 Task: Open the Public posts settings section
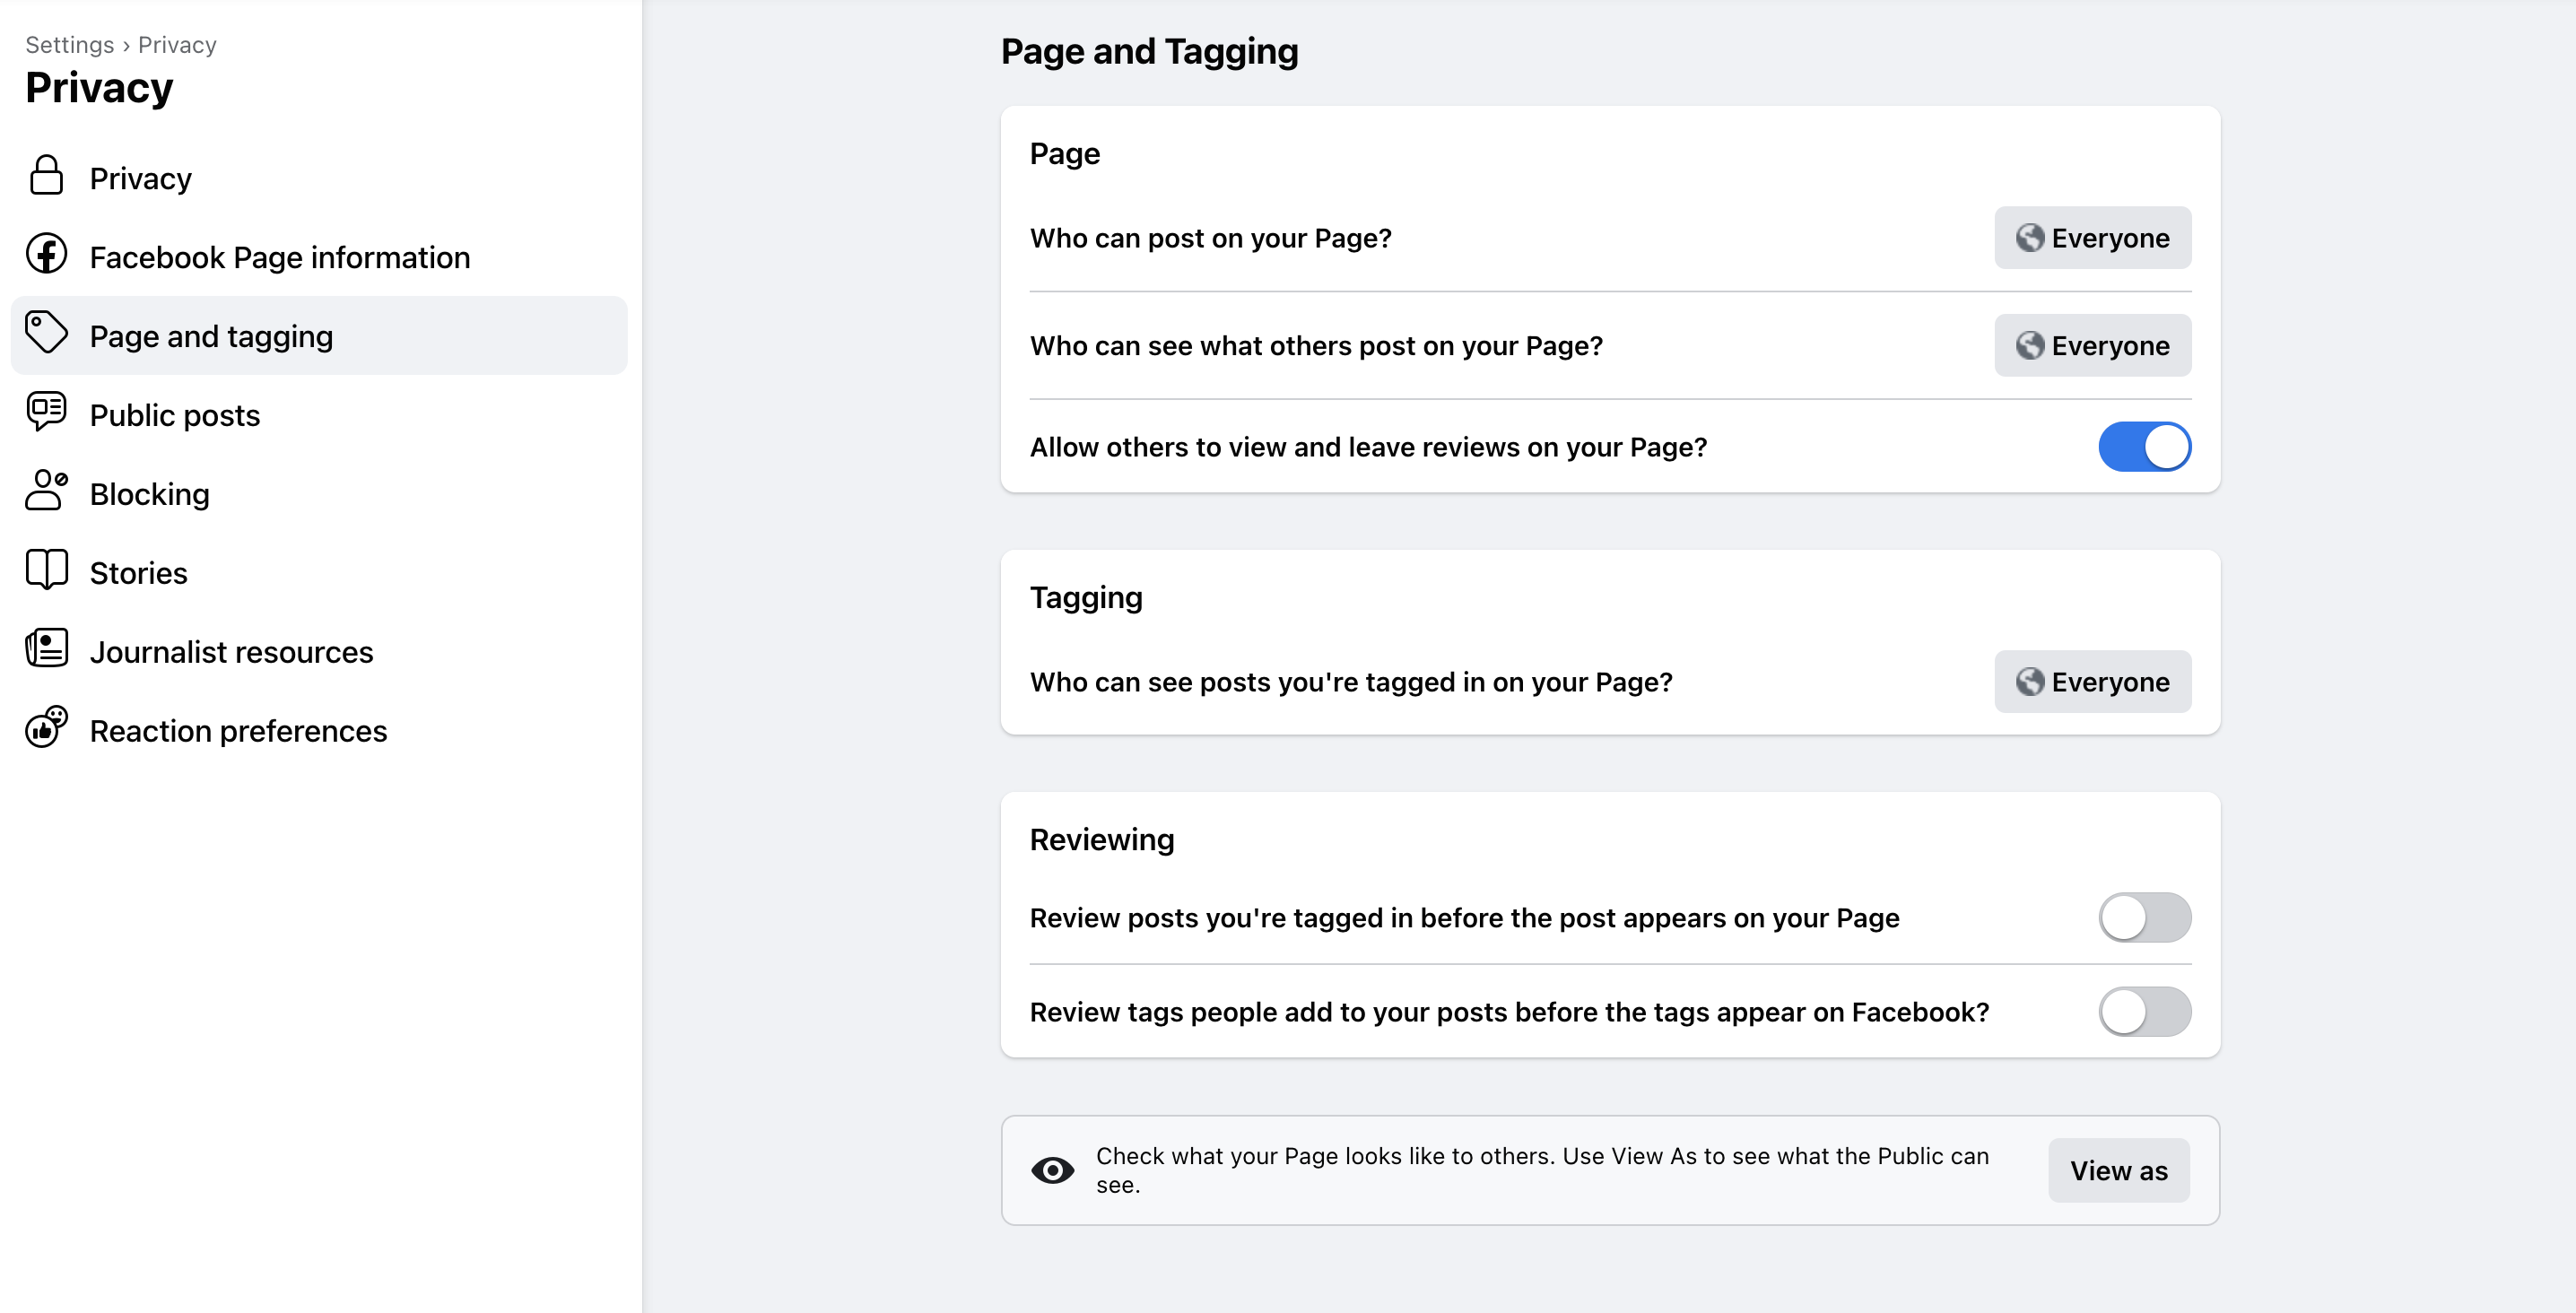(x=175, y=415)
